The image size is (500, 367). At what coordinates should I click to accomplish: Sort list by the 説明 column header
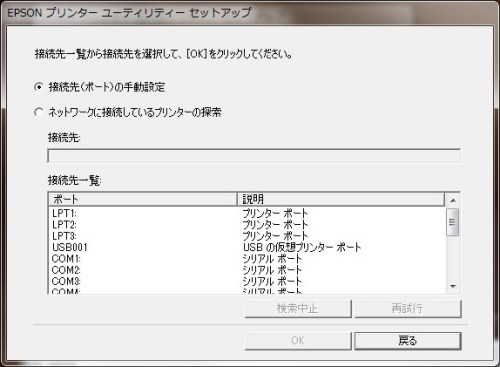(341, 199)
